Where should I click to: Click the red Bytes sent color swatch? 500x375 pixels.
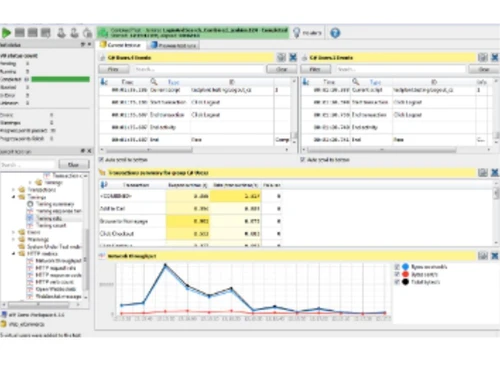pos(405,274)
